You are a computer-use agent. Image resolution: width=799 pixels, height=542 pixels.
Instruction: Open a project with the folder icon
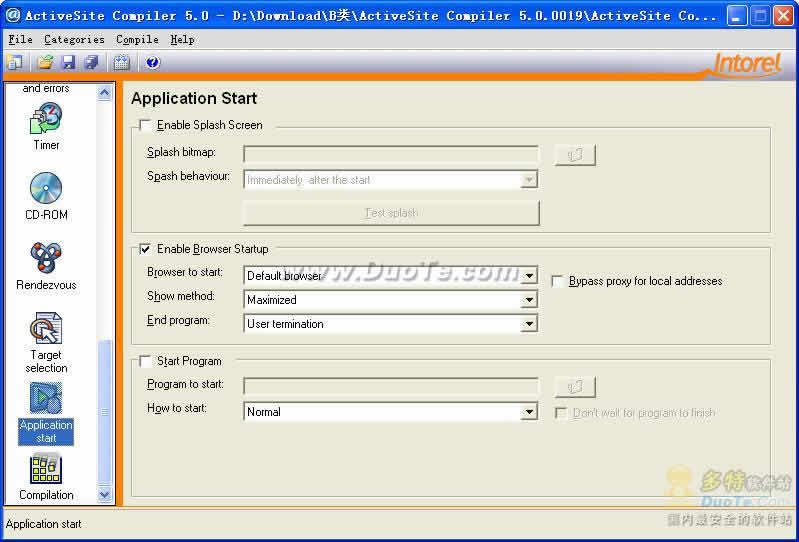(x=45, y=62)
